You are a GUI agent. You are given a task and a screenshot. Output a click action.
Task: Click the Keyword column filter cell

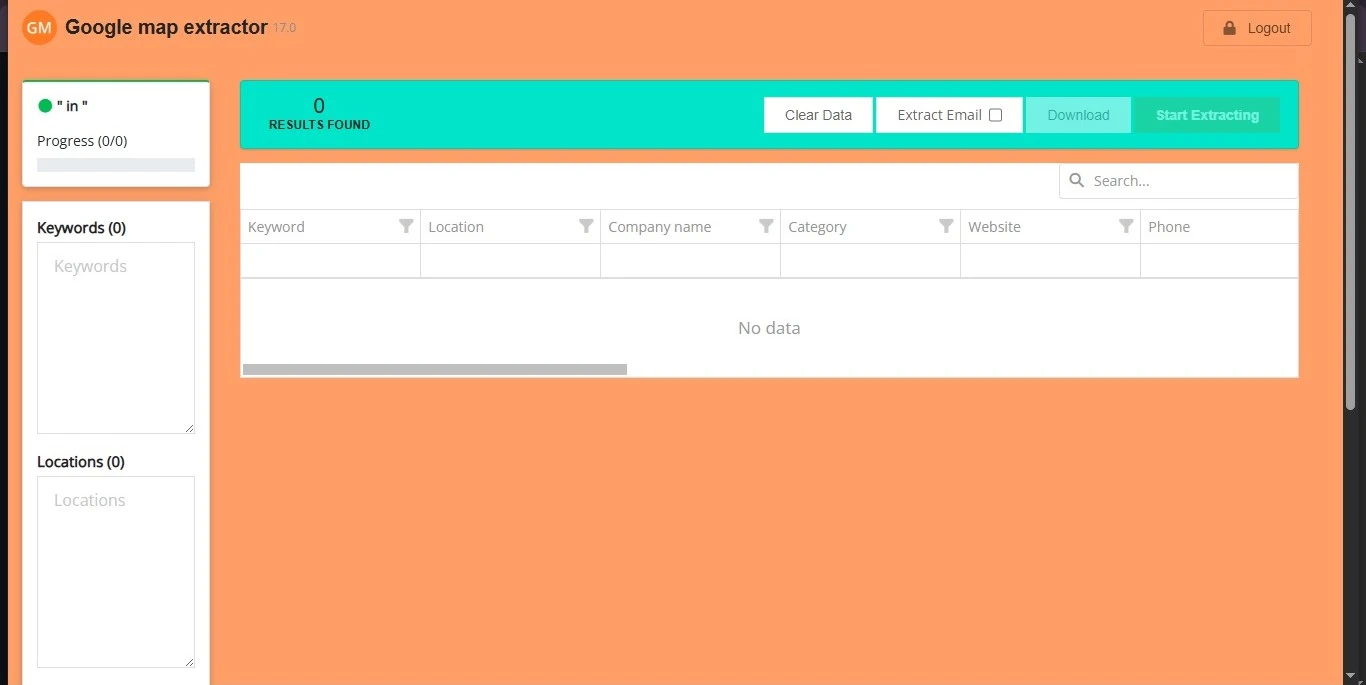click(x=330, y=261)
